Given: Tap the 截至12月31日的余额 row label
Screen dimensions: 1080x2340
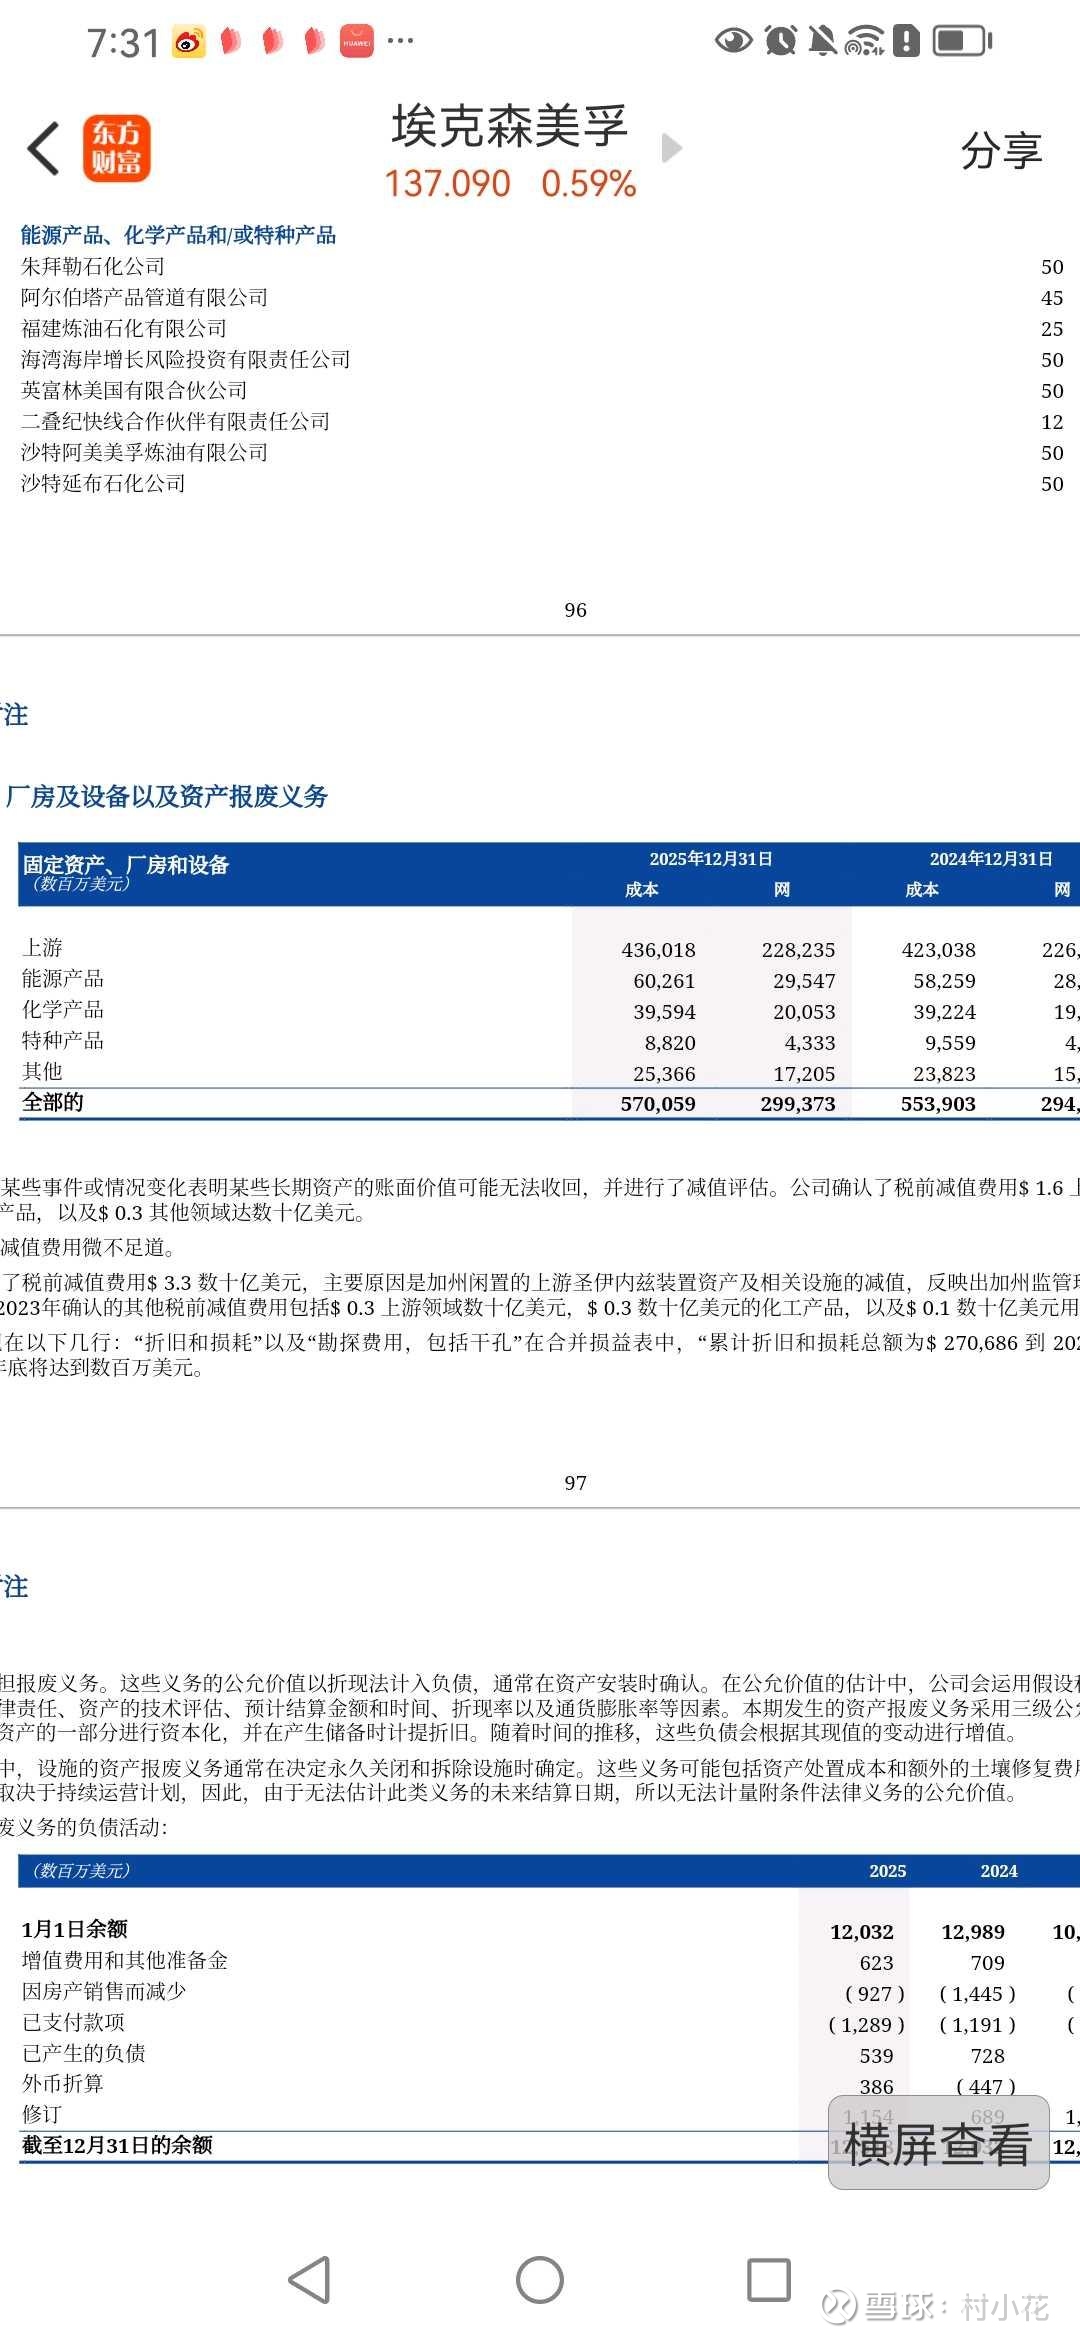Looking at the screenshot, I should click(117, 2145).
